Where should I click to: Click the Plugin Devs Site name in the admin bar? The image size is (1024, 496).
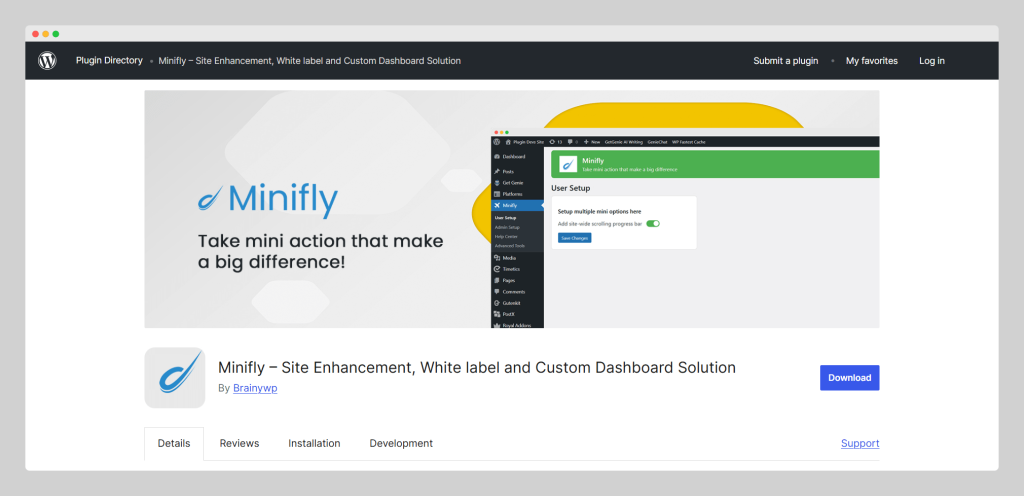pos(528,142)
